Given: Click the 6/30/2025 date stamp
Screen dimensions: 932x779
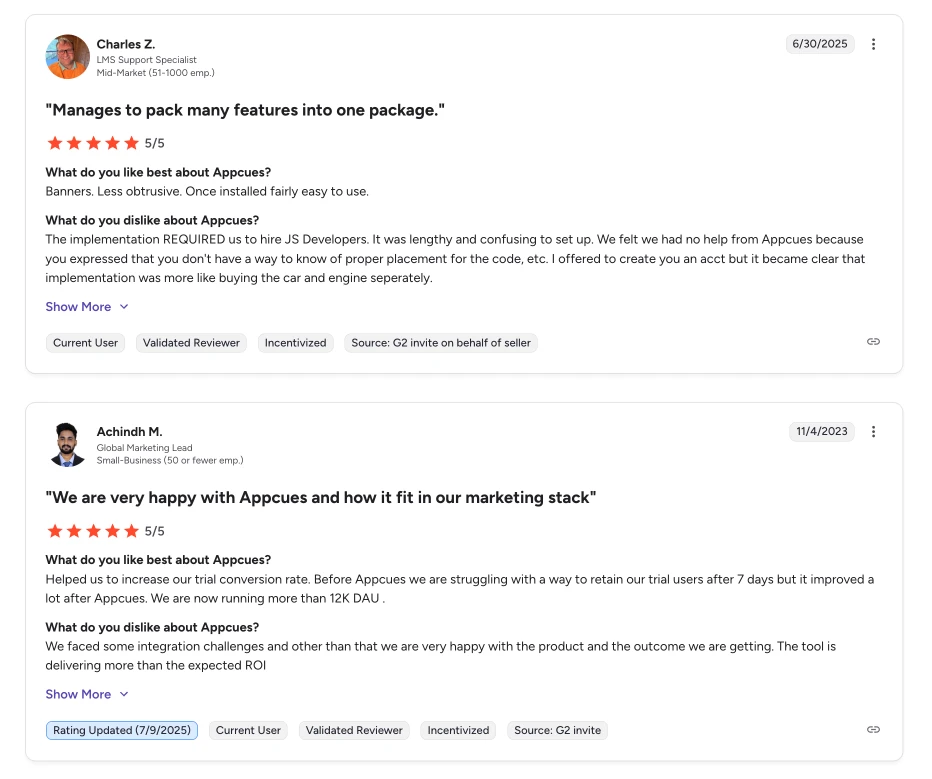Looking at the screenshot, I should pyautogui.click(x=820, y=43).
